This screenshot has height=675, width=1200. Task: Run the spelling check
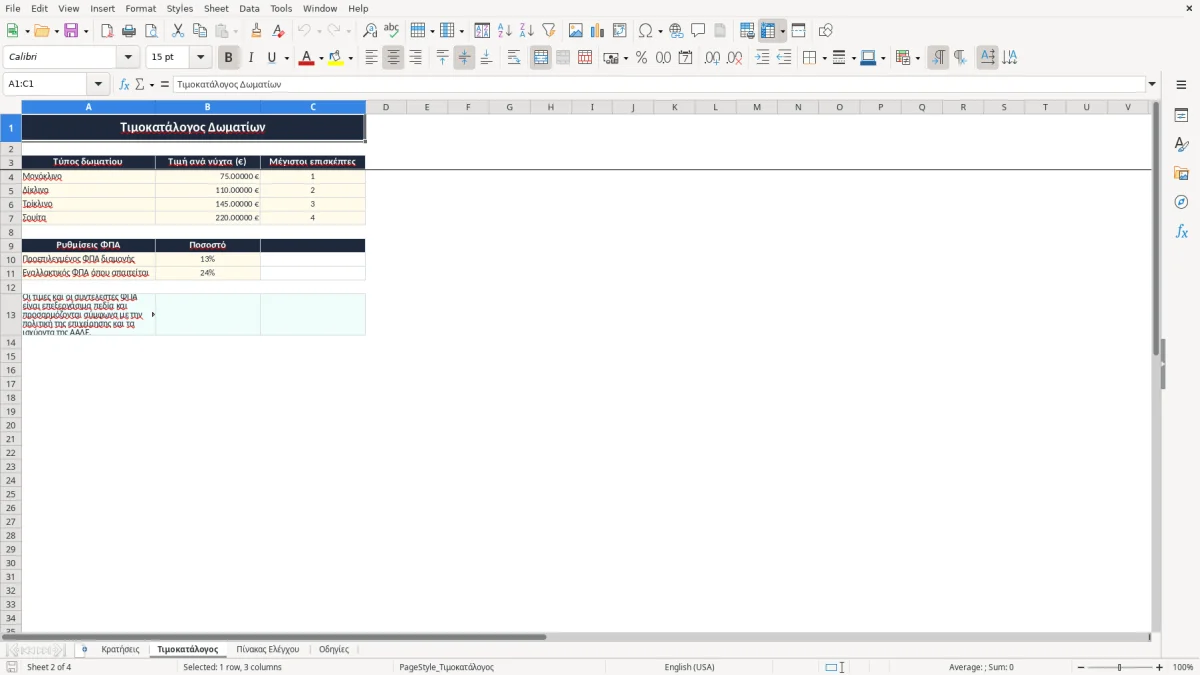point(391,31)
